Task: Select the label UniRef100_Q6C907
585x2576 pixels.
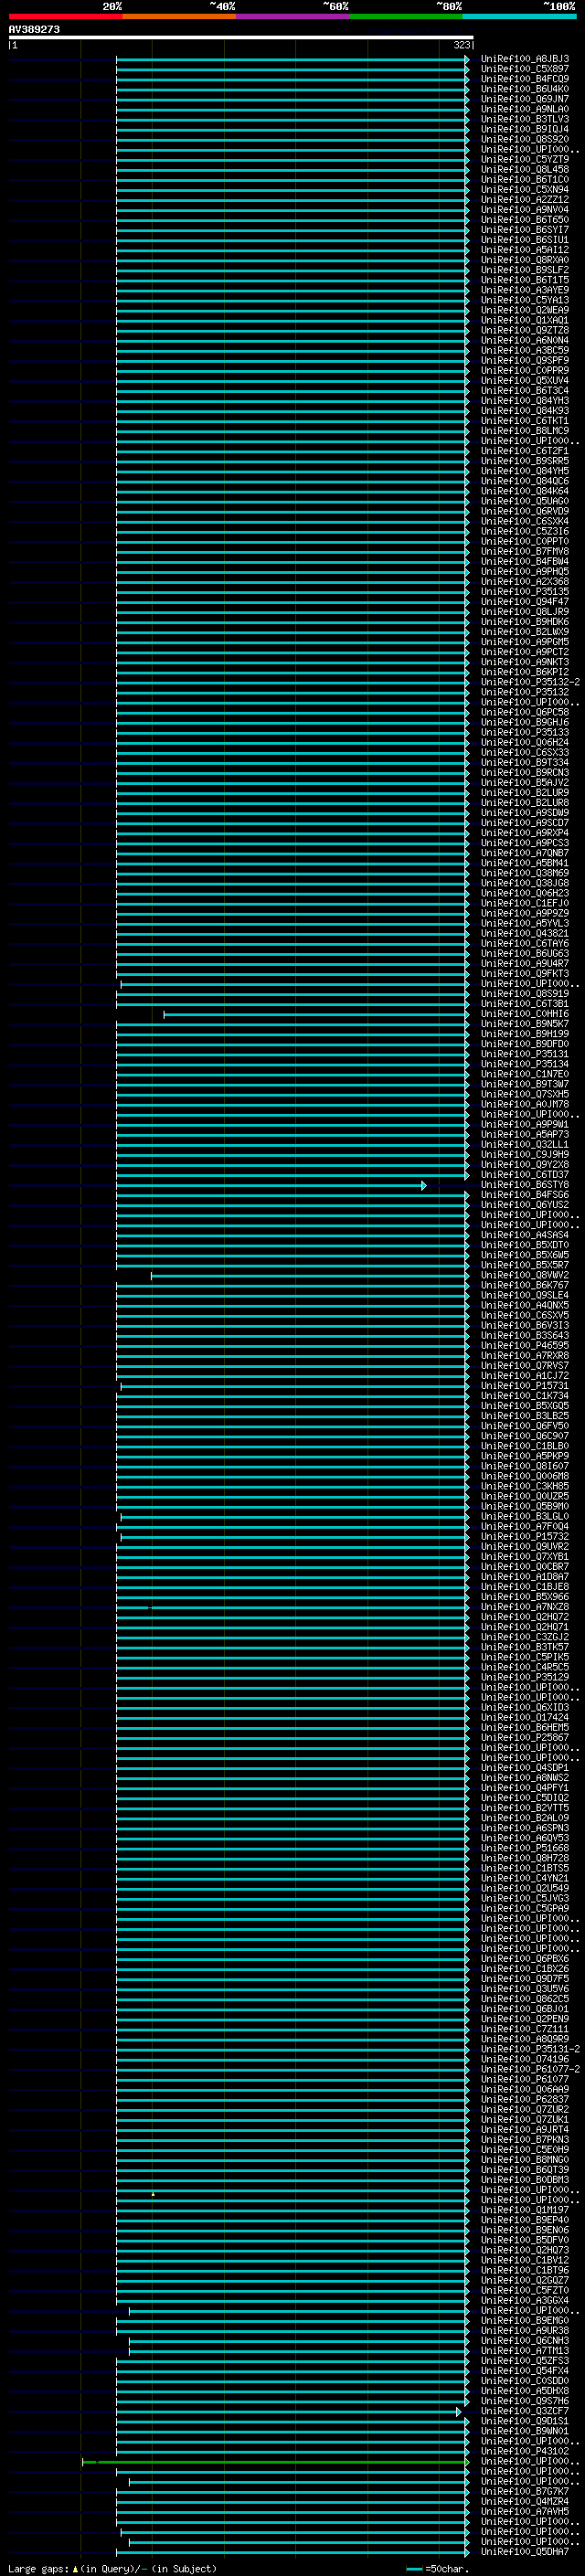Action: (525, 1437)
